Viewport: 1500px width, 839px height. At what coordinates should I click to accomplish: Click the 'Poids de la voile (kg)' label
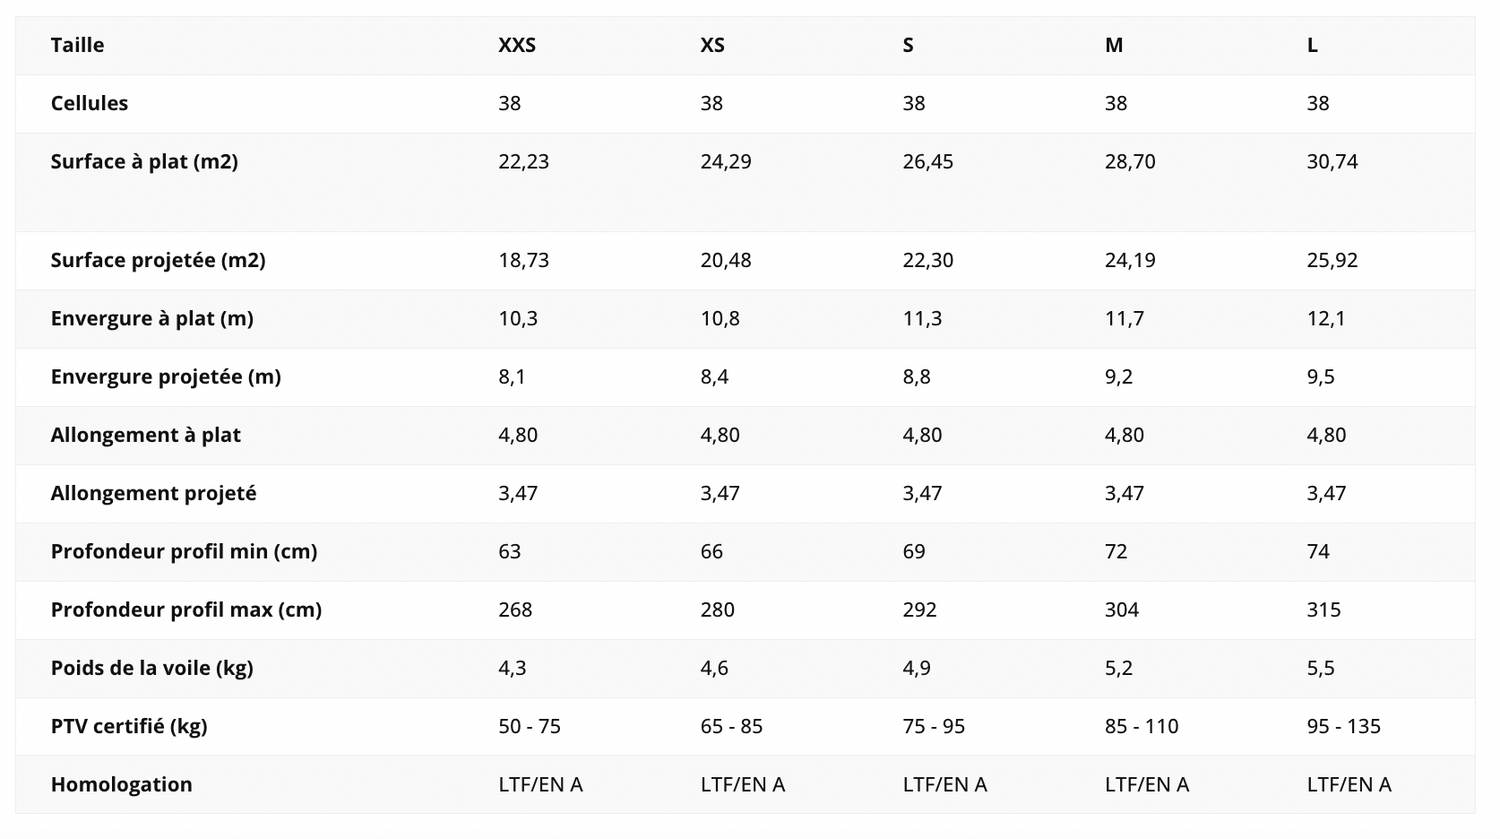point(152,668)
